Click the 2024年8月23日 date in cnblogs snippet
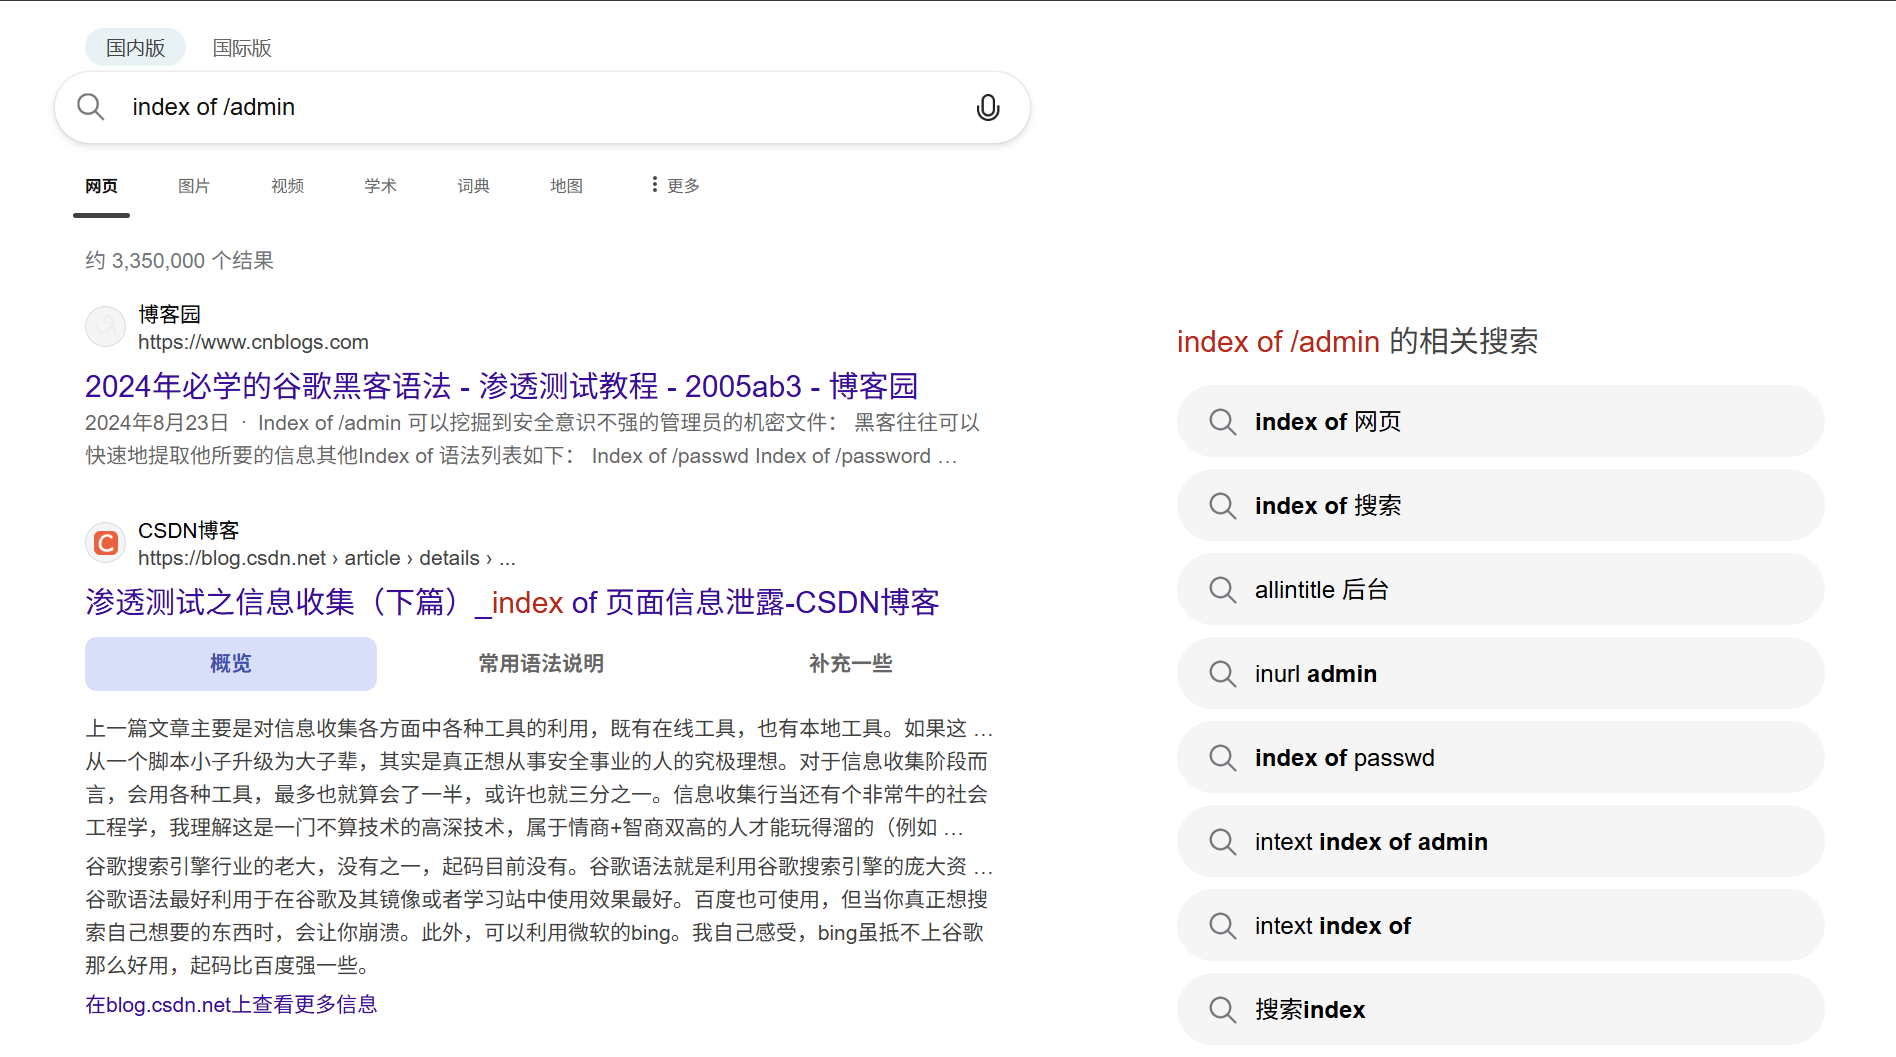Screen dimensions: 1896x1057 [x=157, y=423]
